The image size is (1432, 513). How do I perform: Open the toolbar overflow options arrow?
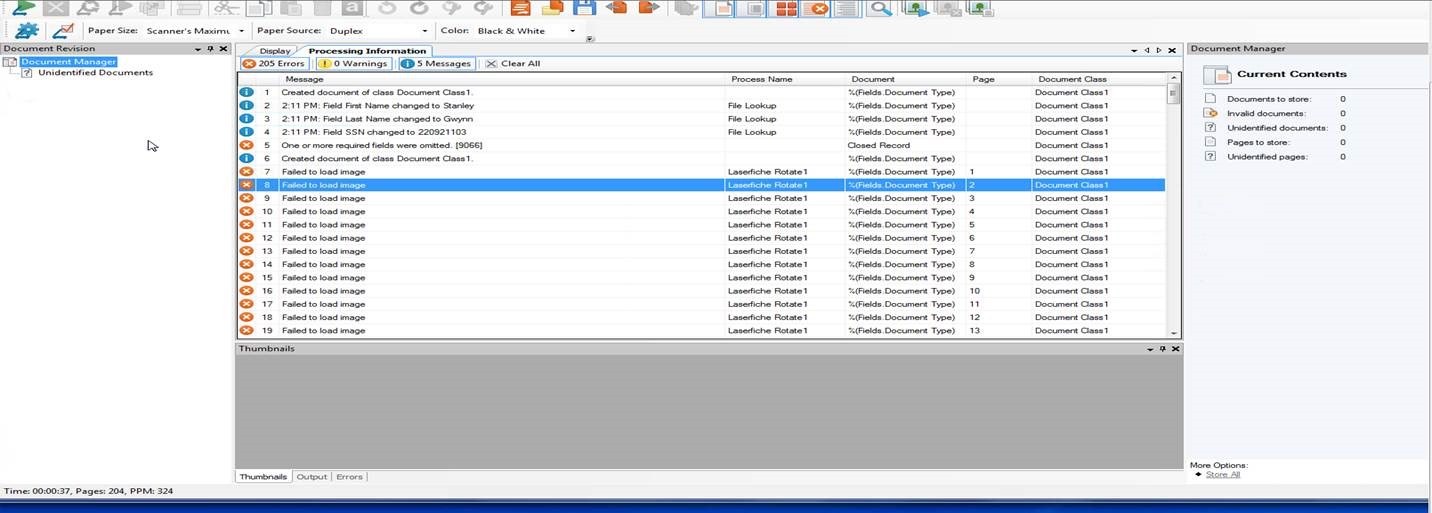590,39
